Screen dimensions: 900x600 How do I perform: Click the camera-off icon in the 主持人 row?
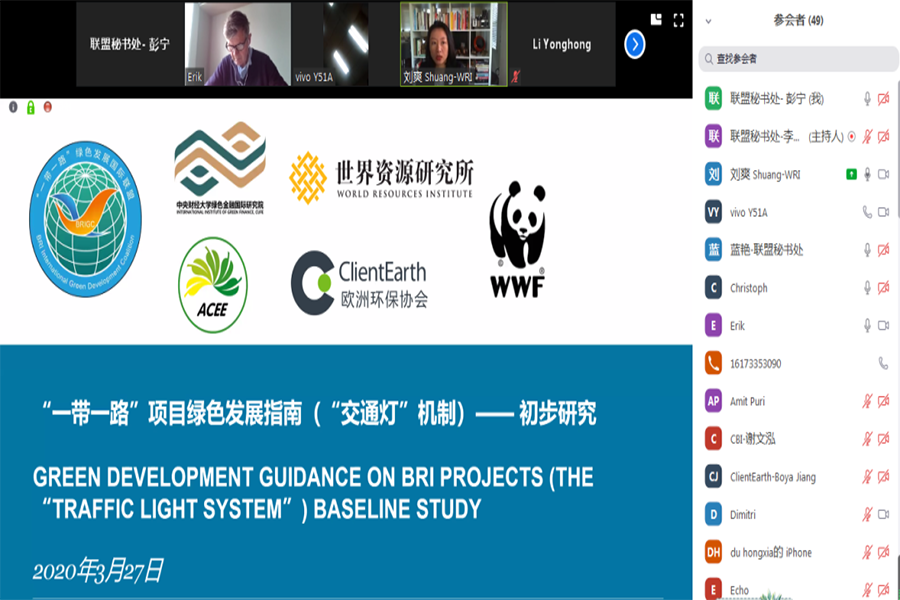tap(884, 137)
